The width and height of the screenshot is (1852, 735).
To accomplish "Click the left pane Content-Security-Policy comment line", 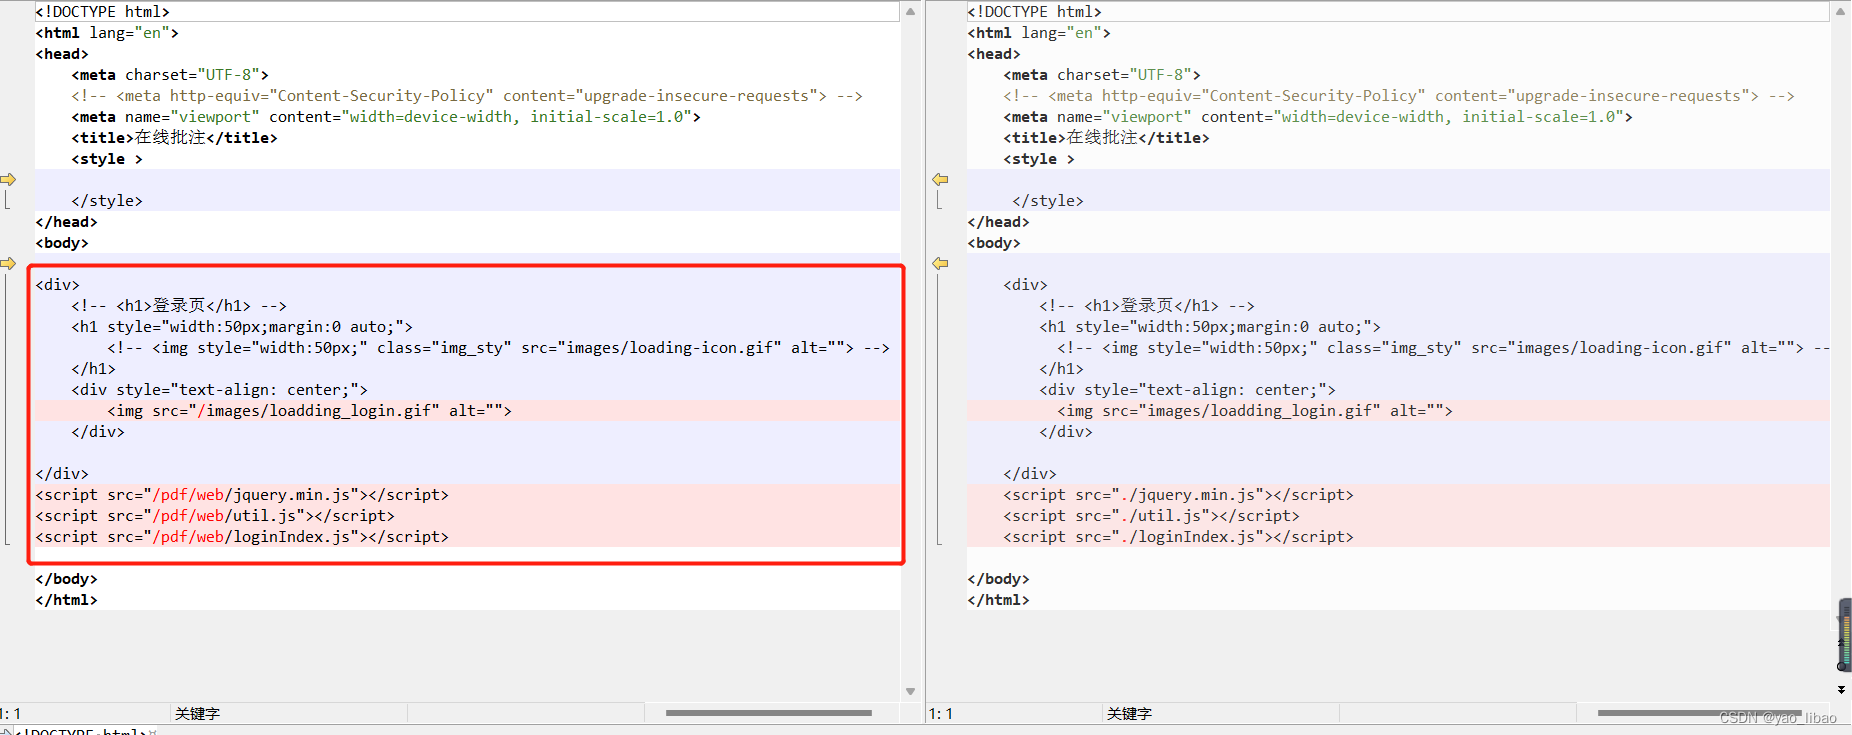I will click(467, 96).
